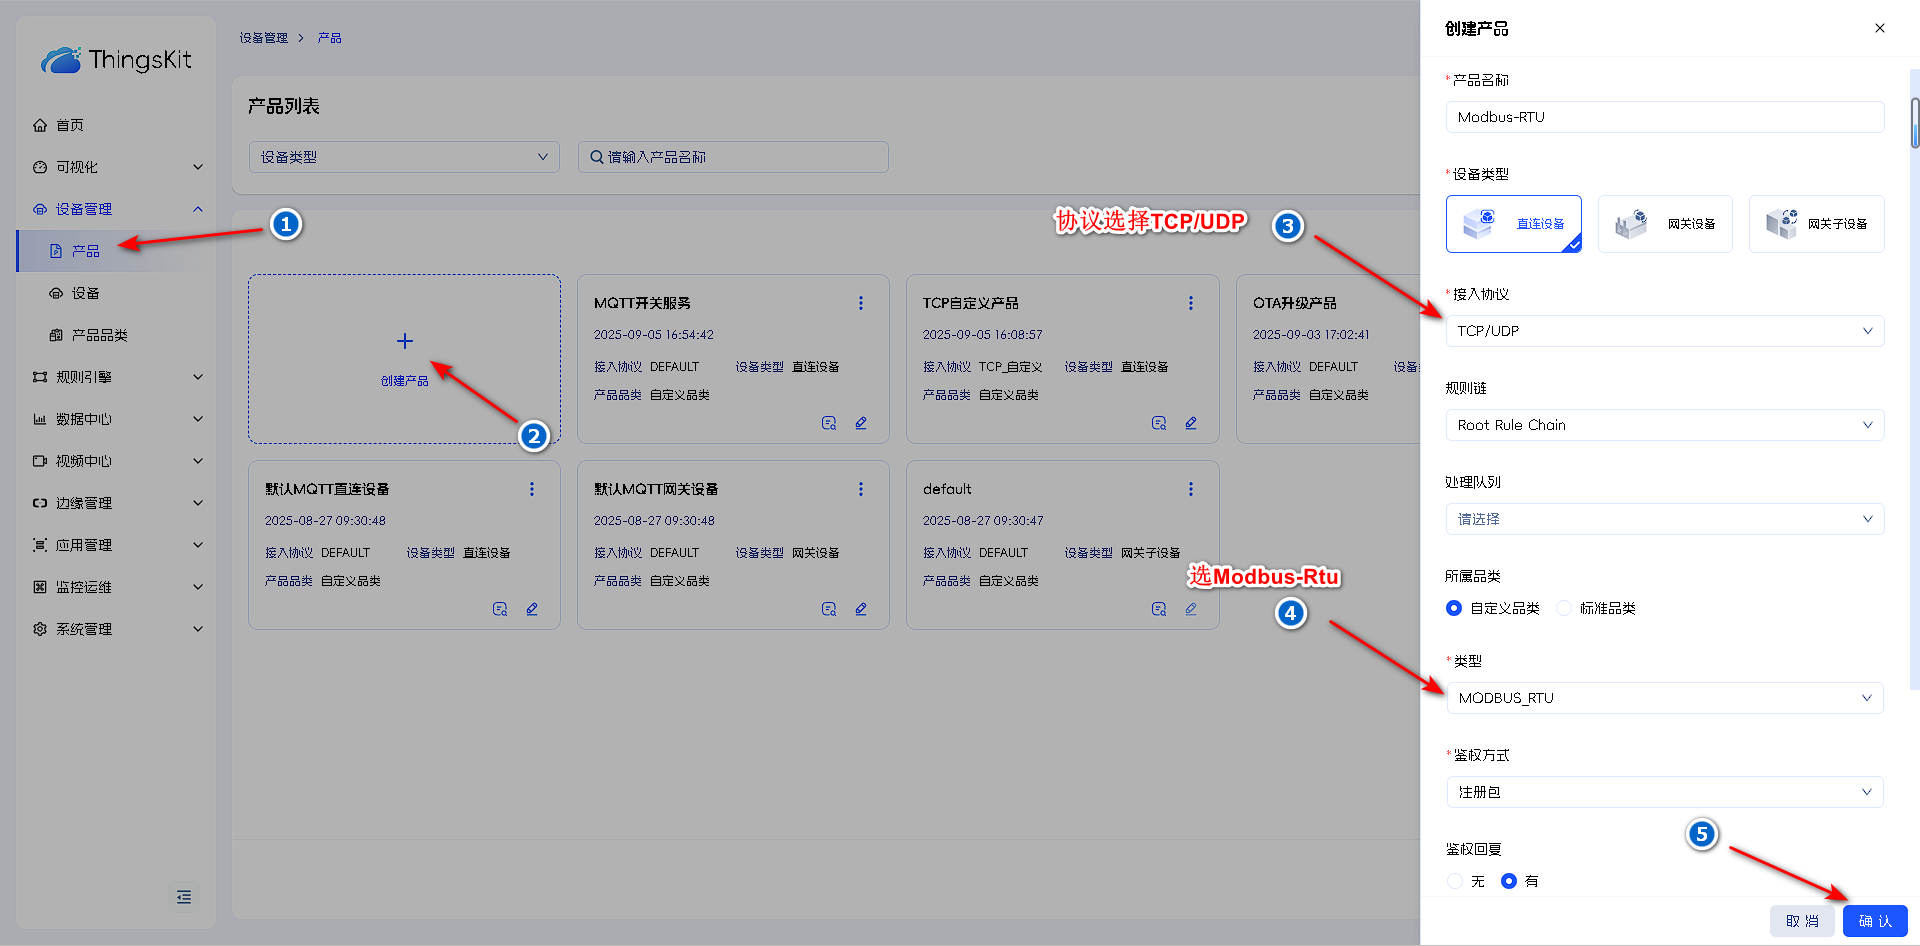This screenshot has height=946, width=1920.
Task: Click edit pencil icon on TCP自定义产品 card
Action: [1190, 423]
